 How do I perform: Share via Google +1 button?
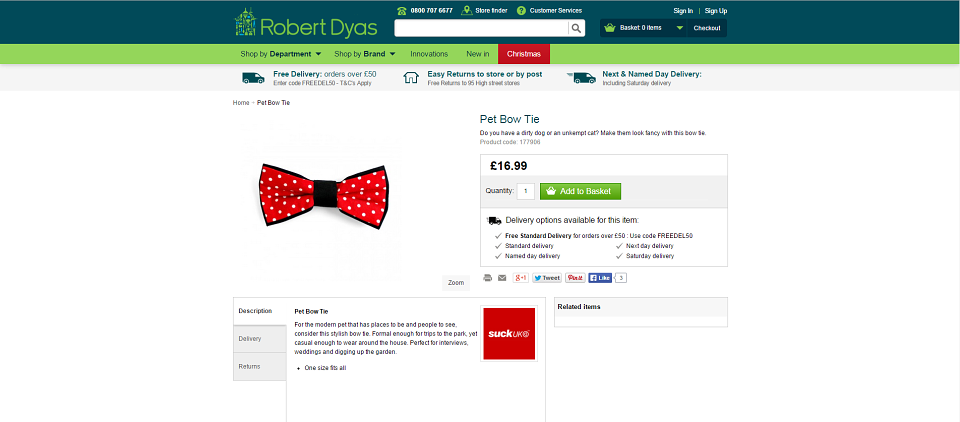pos(521,278)
